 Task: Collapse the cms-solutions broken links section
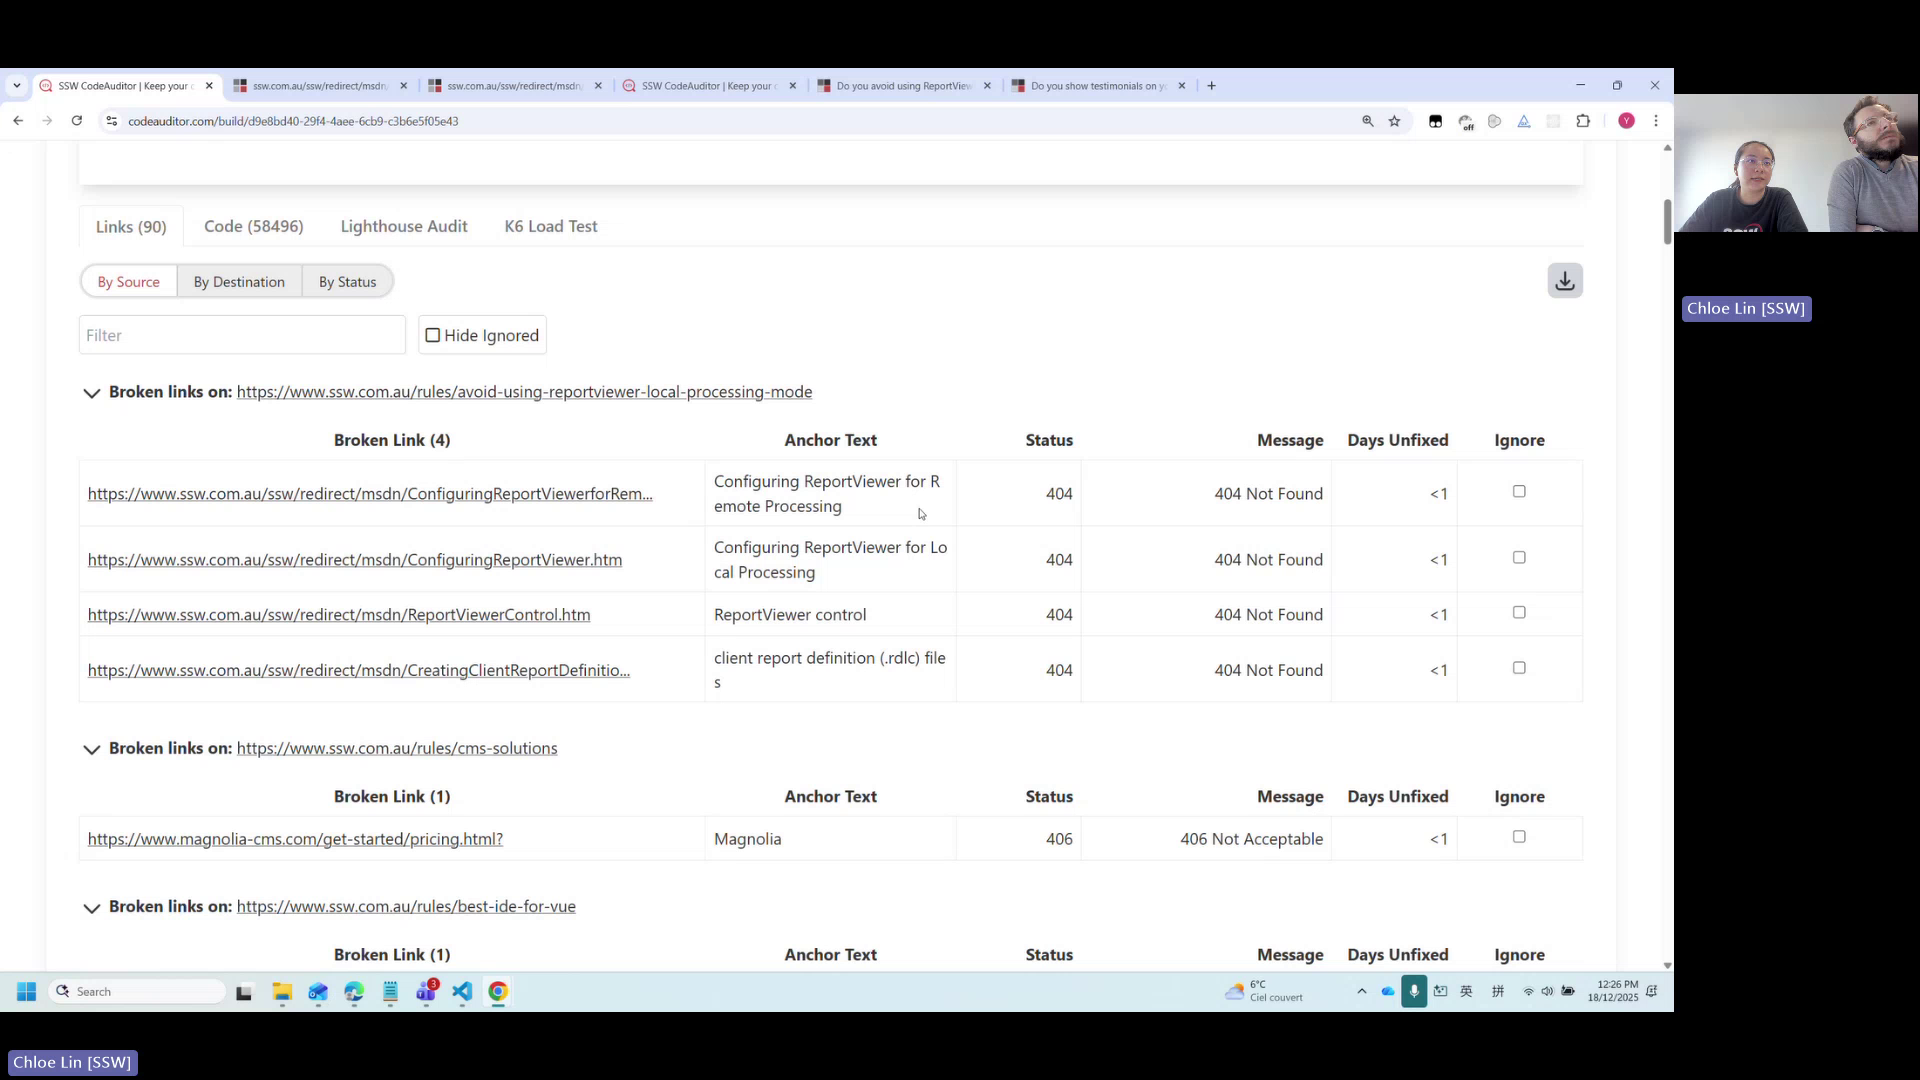point(91,750)
